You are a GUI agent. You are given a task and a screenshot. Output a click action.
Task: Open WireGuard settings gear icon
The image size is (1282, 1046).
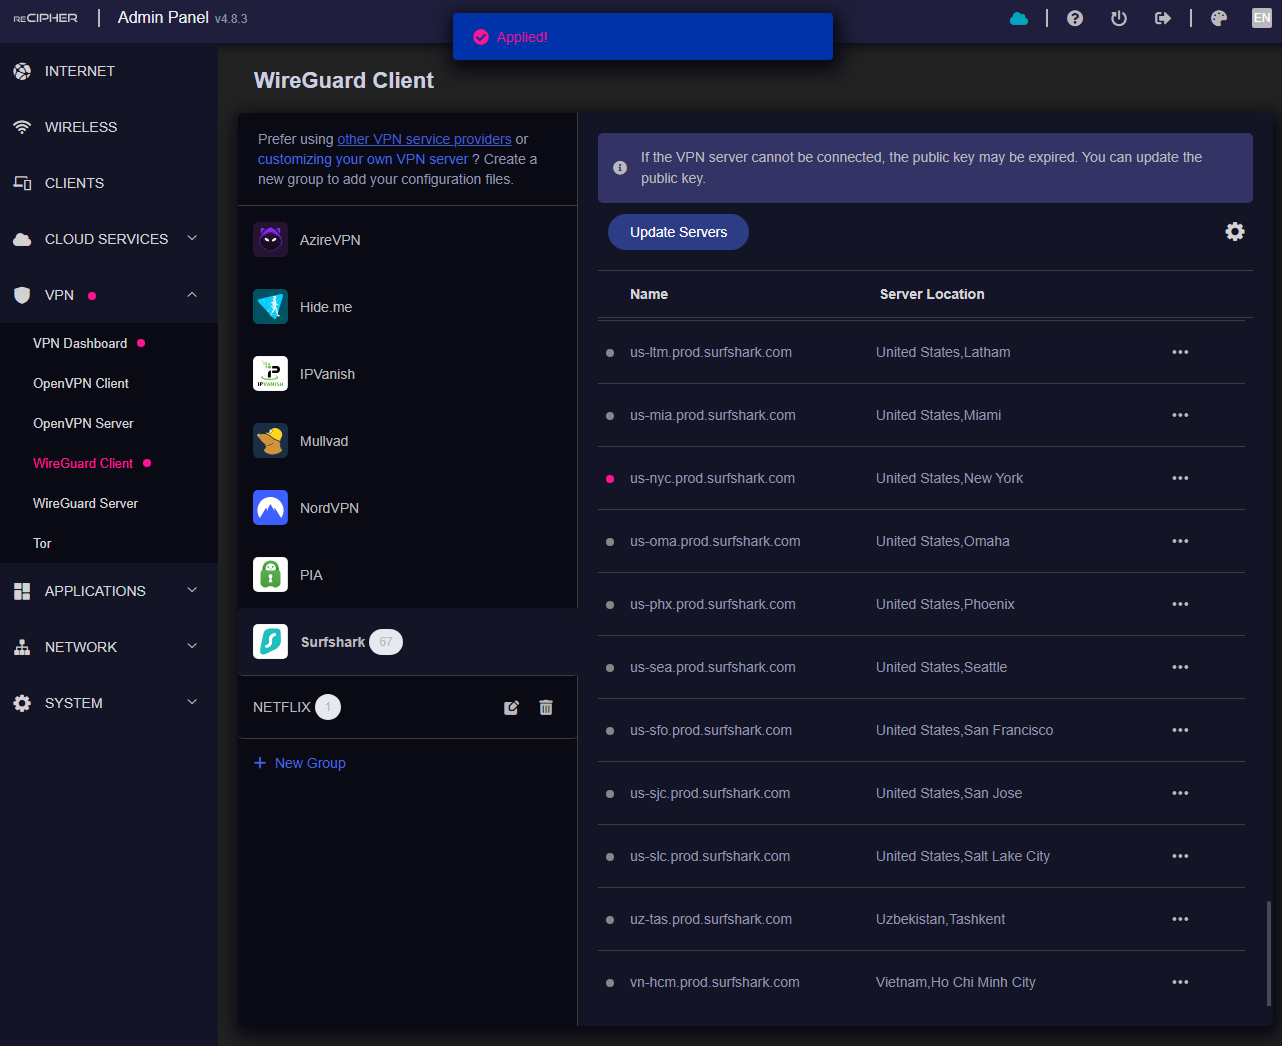[x=1235, y=232]
